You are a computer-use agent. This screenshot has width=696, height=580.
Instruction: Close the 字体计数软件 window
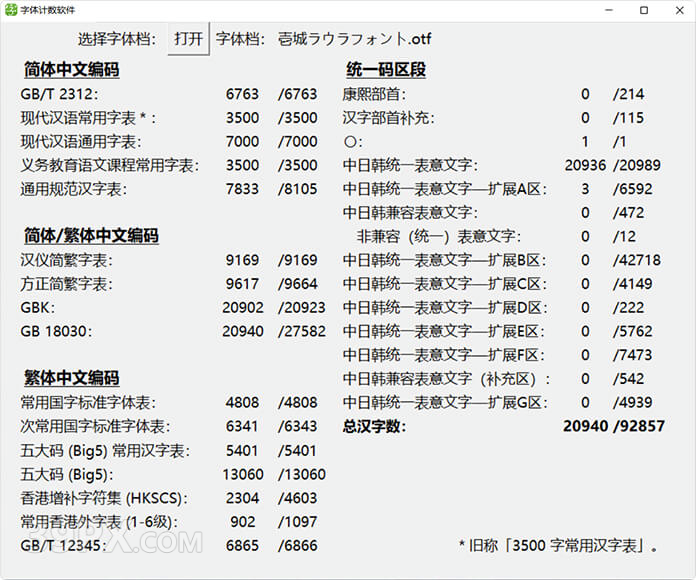pos(678,10)
